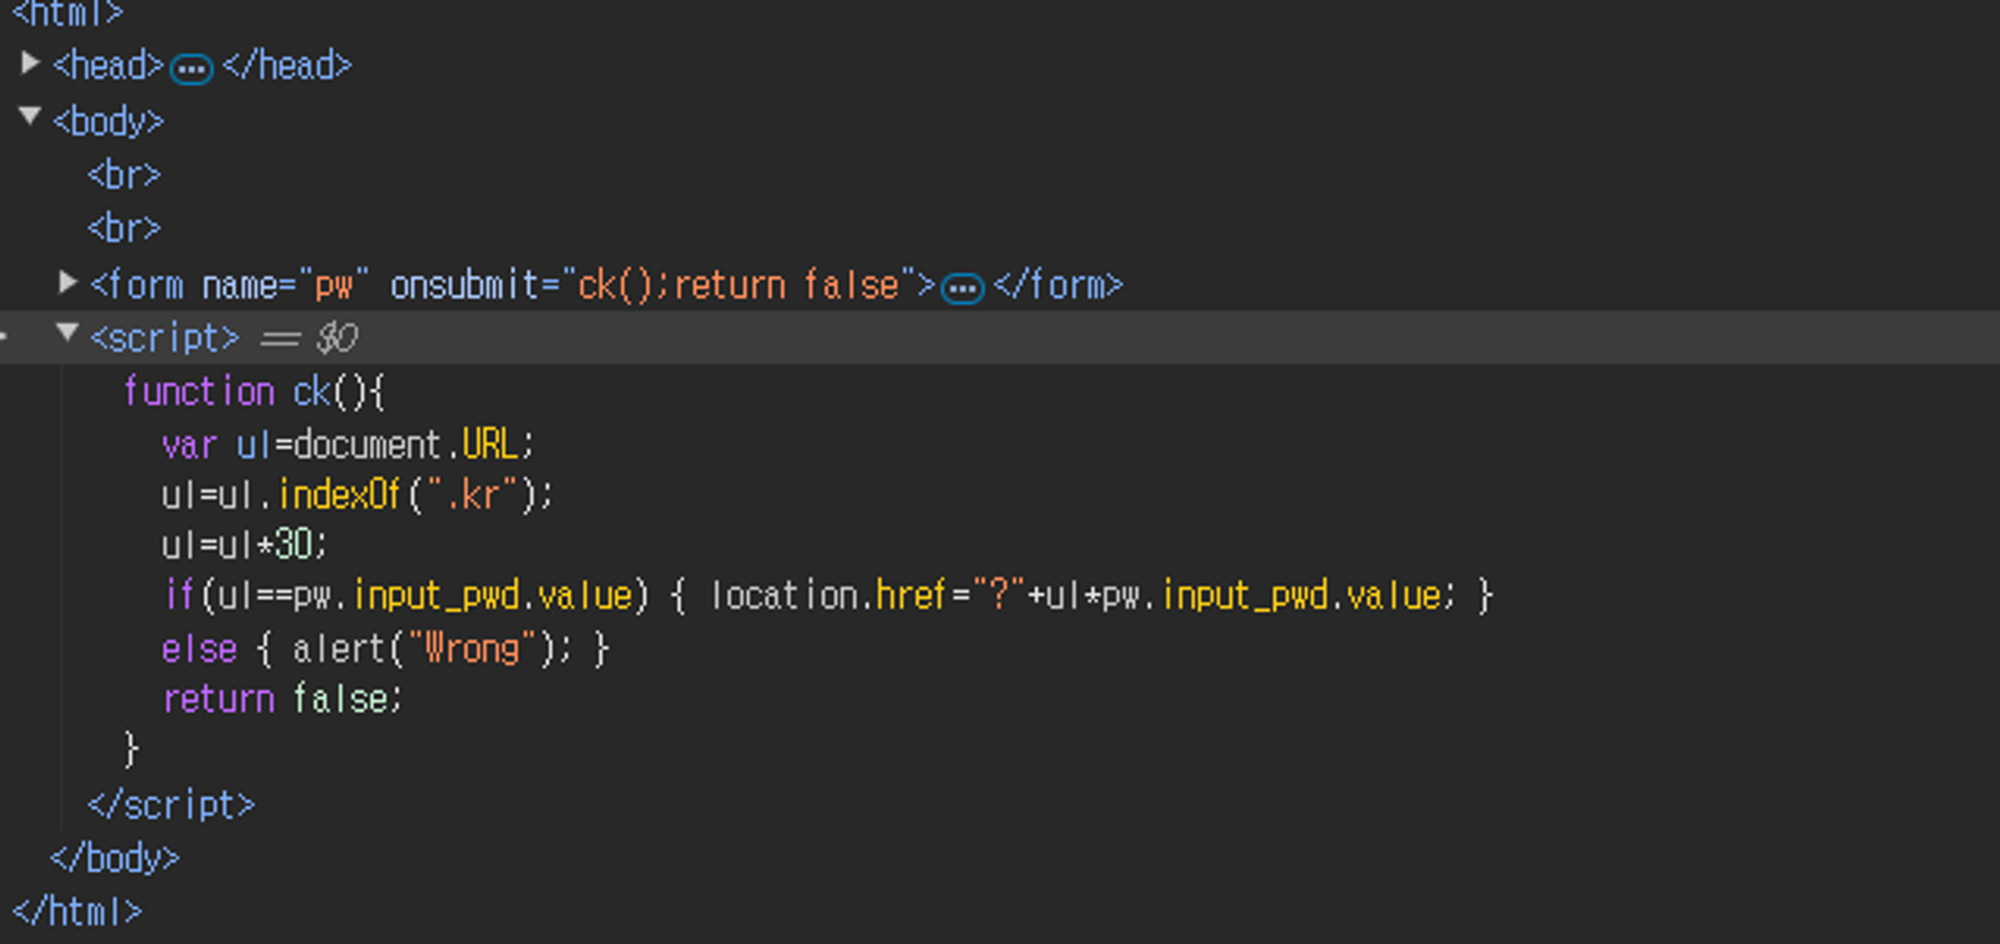Collapse the body element arrow
The width and height of the screenshot is (2000, 944).
tap(30, 117)
